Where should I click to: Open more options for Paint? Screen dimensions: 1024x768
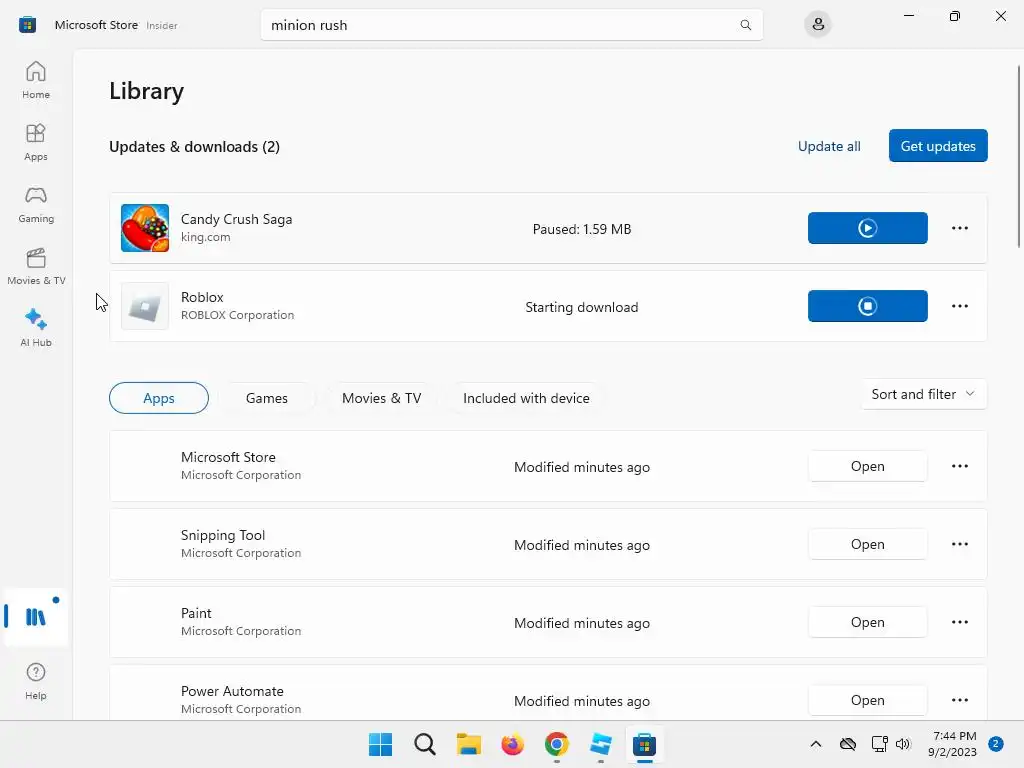(x=959, y=622)
